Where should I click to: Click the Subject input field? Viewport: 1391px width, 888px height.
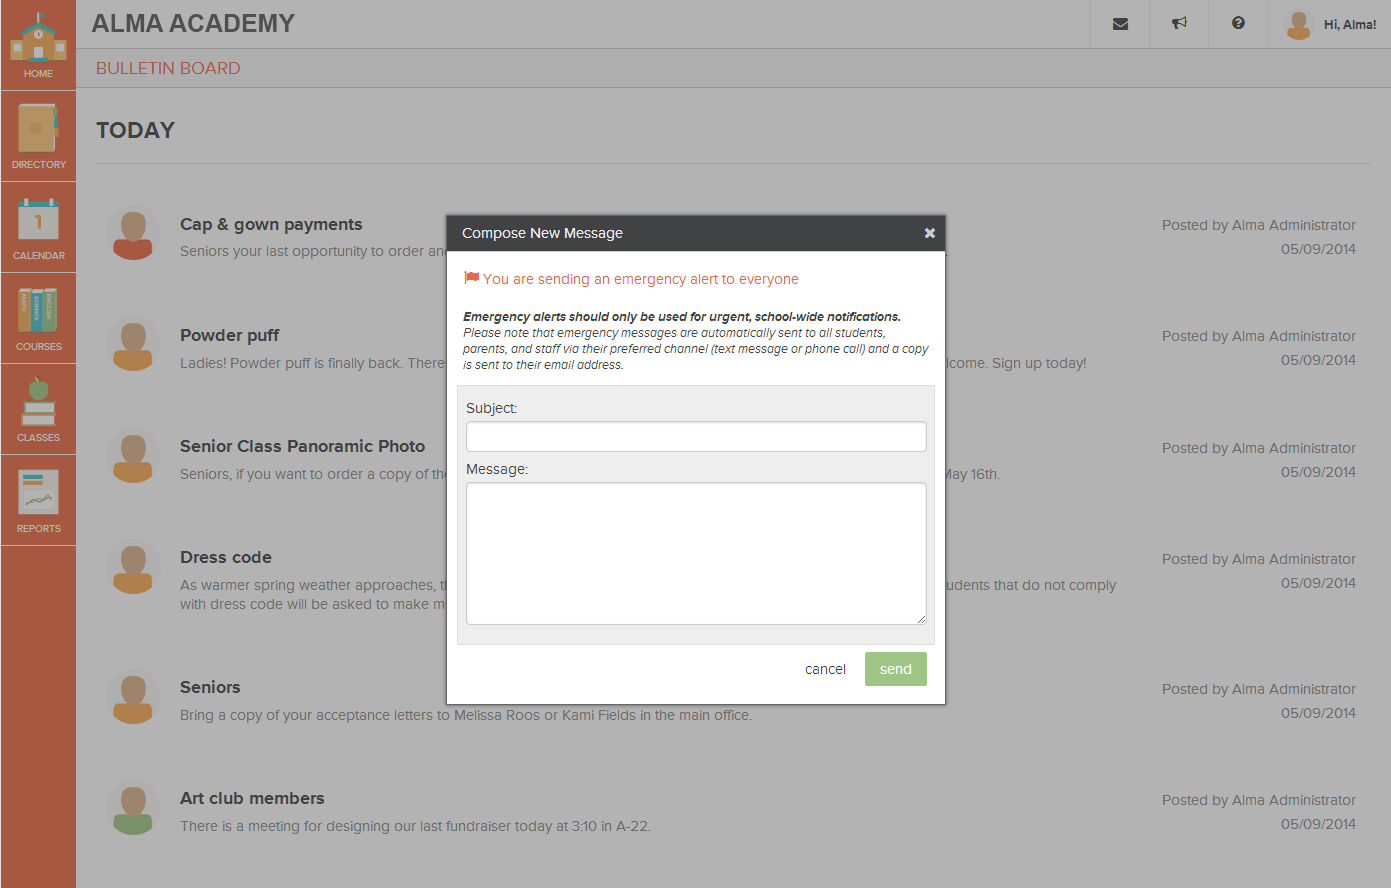click(x=696, y=436)
